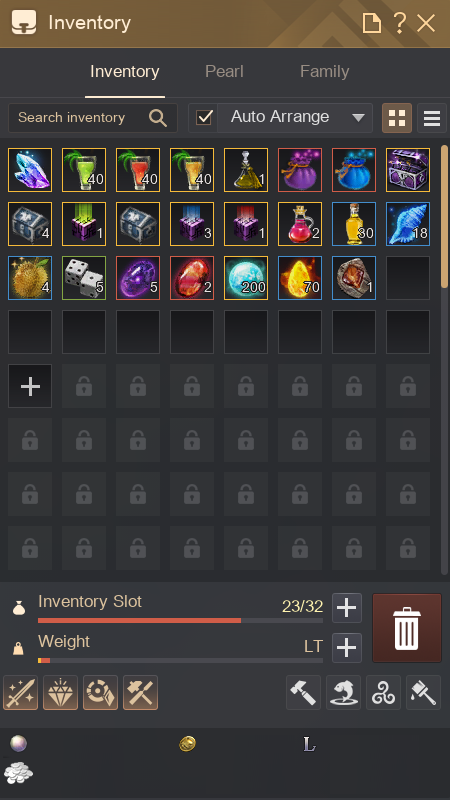Expand the Auto Arrange dropdown arrow
Image resolution: width=450 pixels, height=800 pixels.
click(x=359, y=118)
